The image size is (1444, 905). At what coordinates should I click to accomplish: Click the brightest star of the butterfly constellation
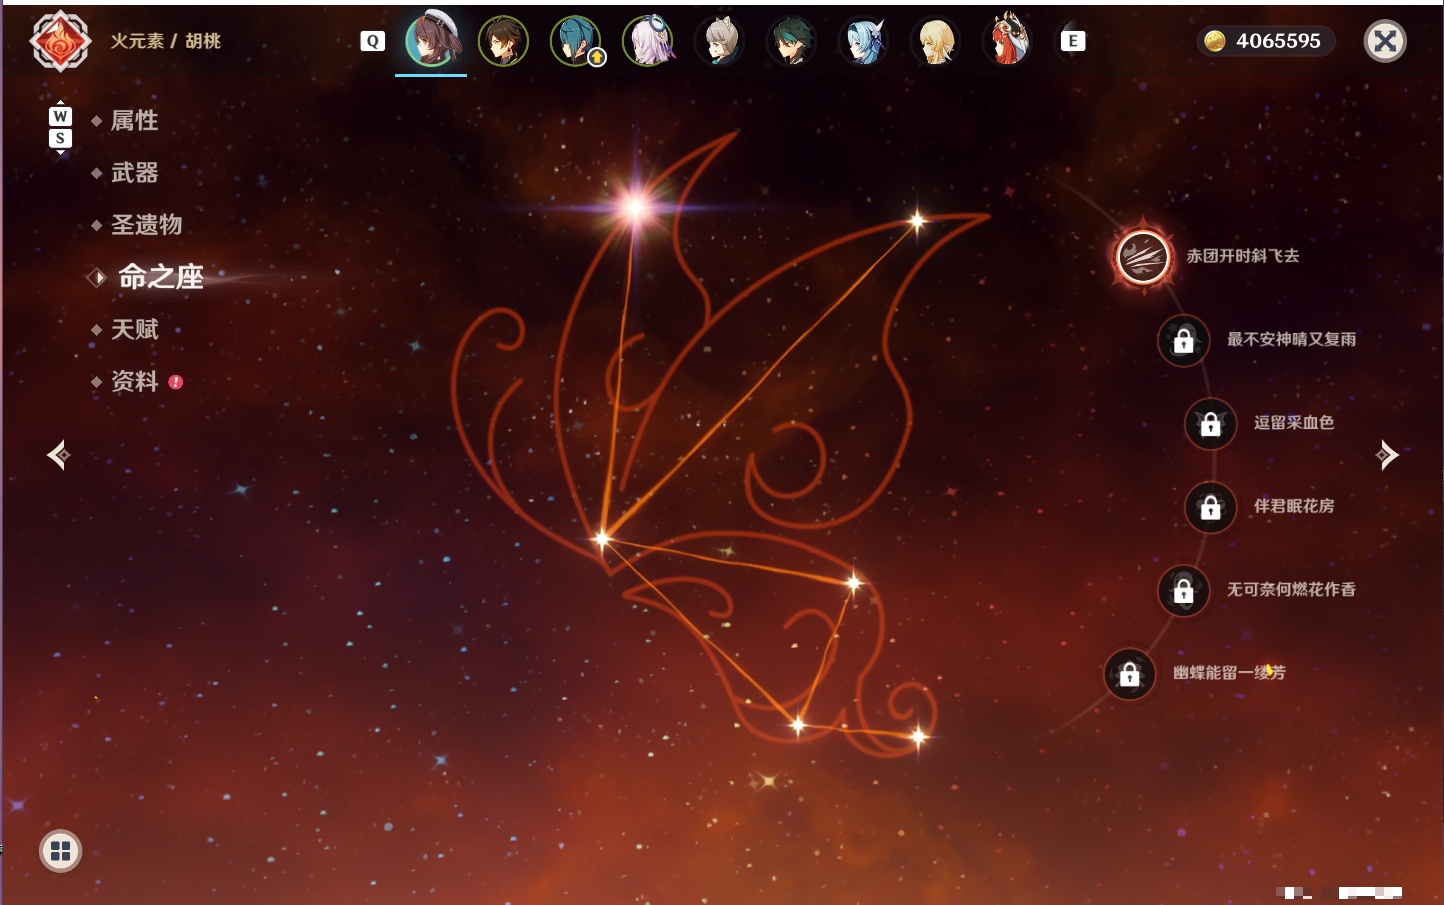point(635,207)
